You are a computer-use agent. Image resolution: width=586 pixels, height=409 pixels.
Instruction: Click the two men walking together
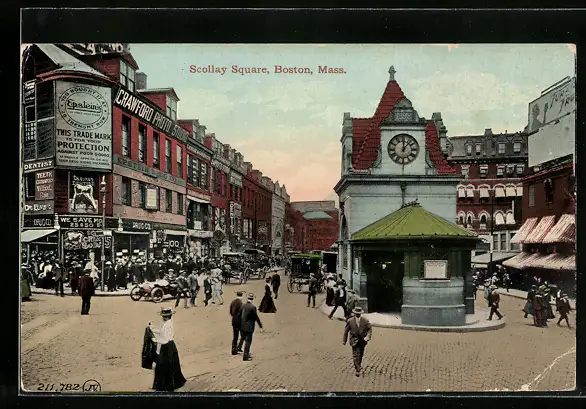pos(244,326)
